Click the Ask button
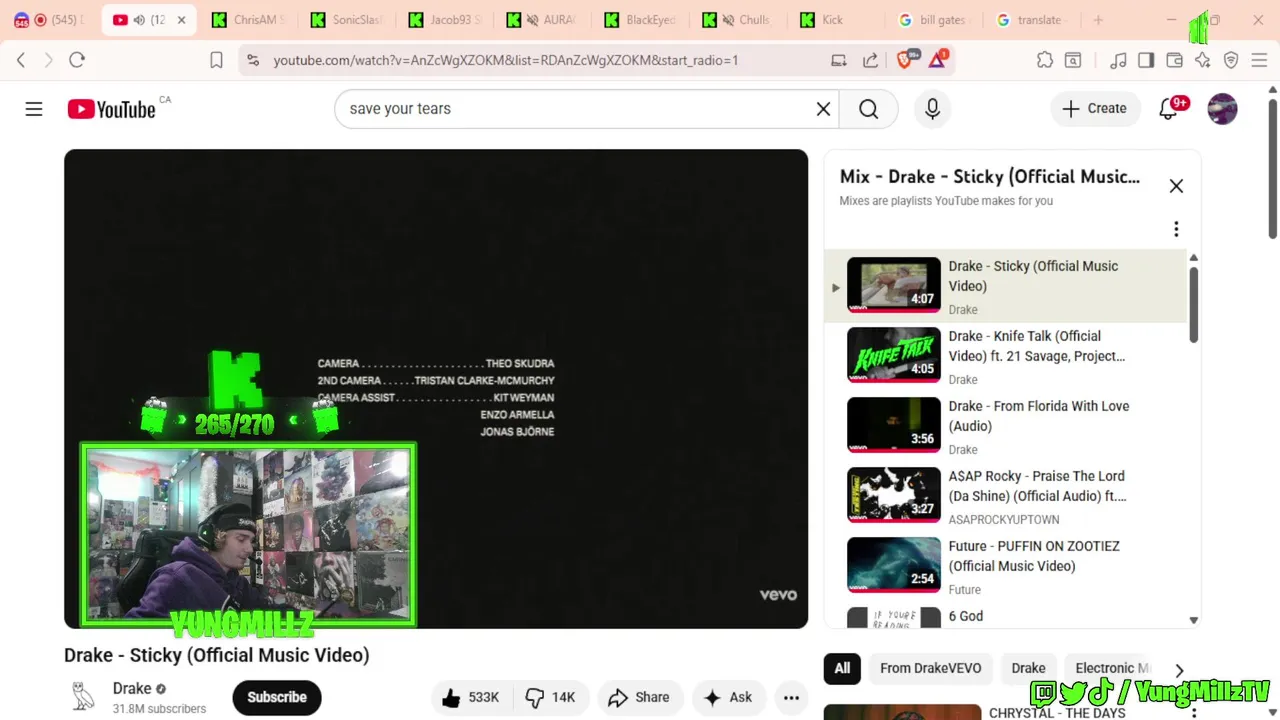This screenshot has width=1280, height=720. (728, 698)
